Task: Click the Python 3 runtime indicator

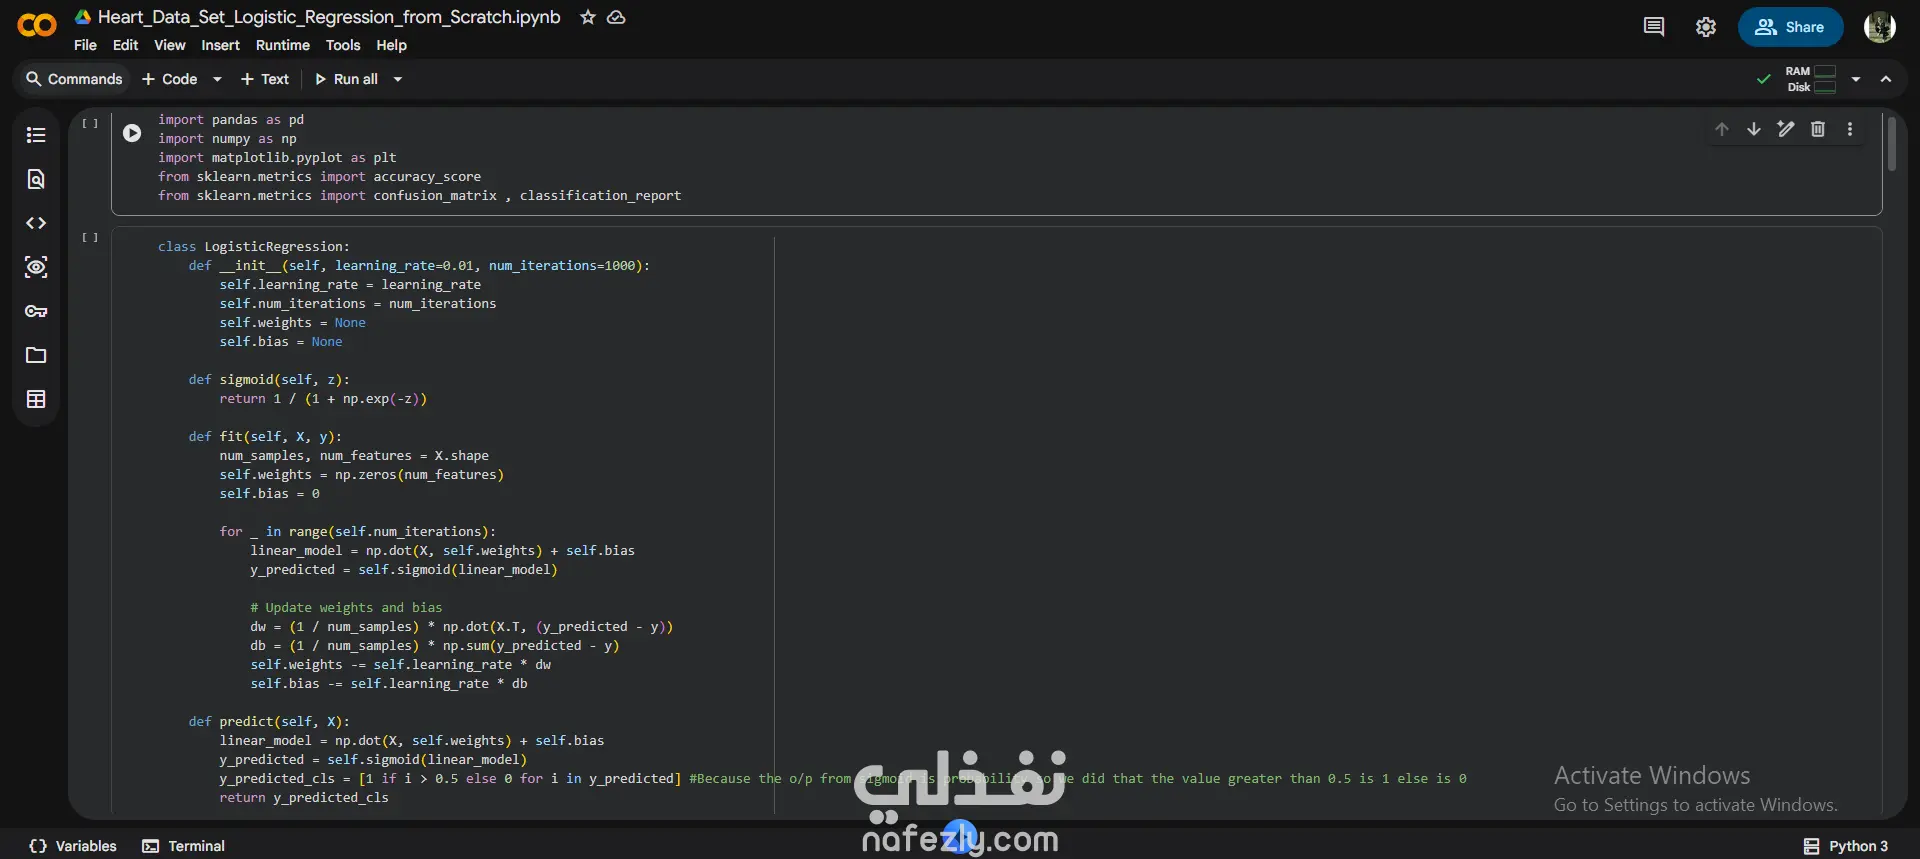Action: [x=1846, y=846]
